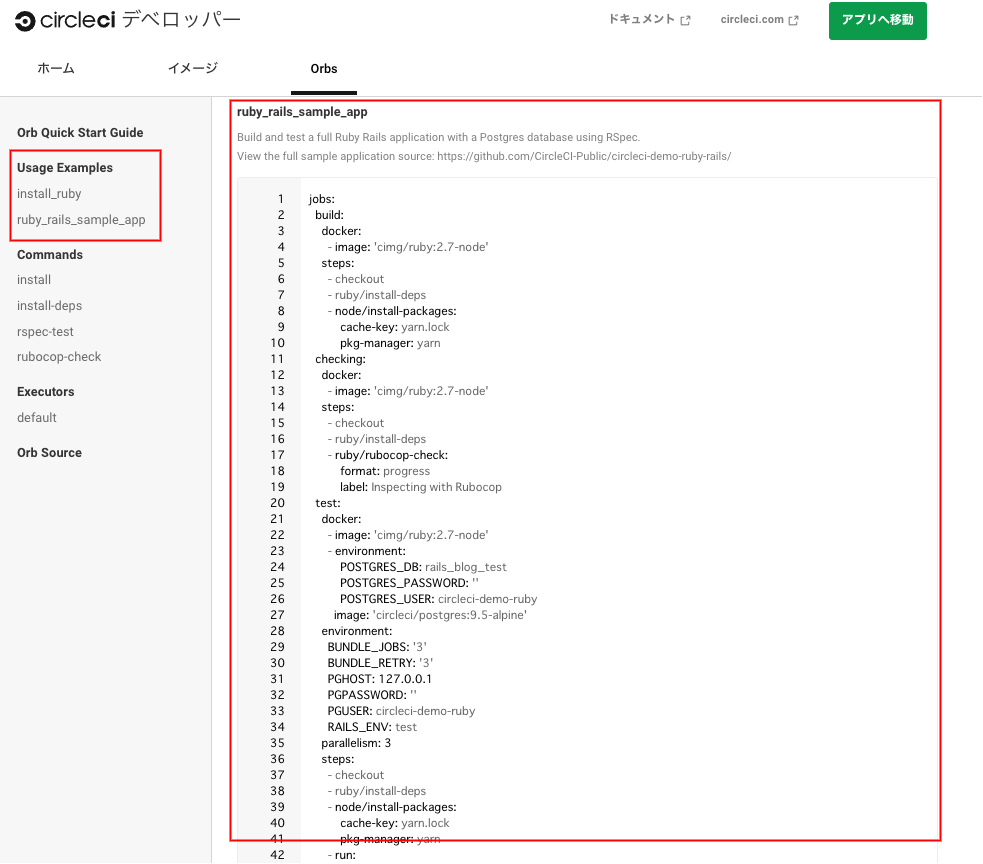Click the 'checking:' code line
983x864 pixels.
tap(340, 359)
